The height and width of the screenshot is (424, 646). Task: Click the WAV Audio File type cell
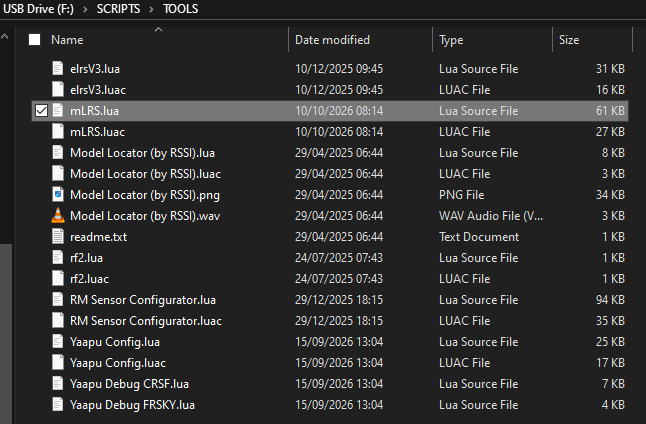click(x=491, y=216)
